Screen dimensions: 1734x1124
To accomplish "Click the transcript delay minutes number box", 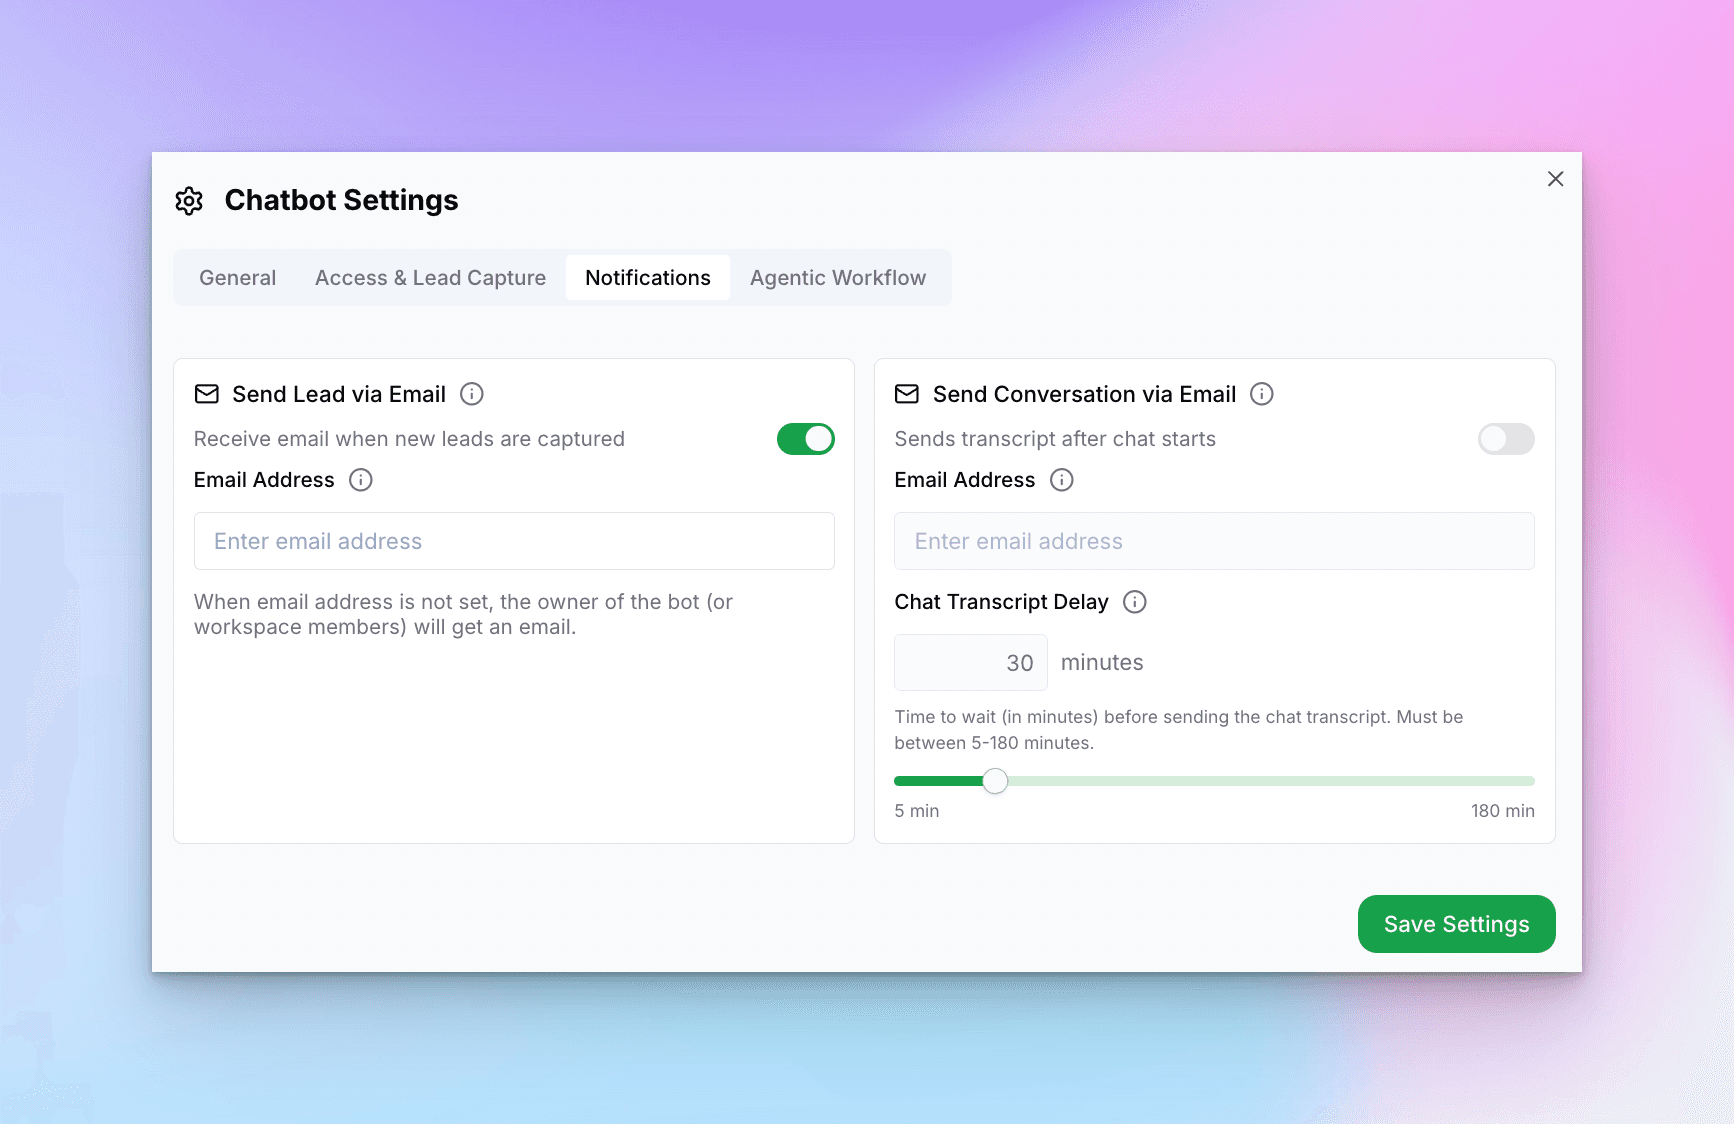I will [970, 663].
